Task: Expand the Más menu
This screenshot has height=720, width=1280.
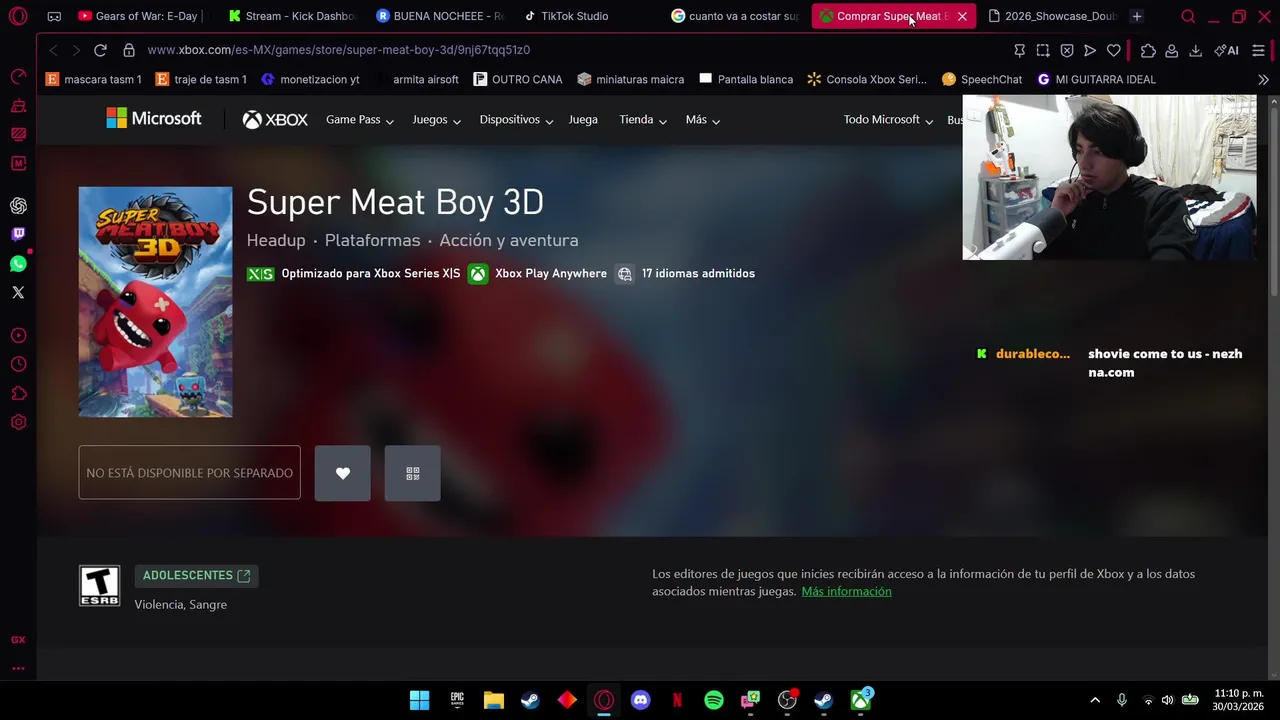Action: pos(703,120)
